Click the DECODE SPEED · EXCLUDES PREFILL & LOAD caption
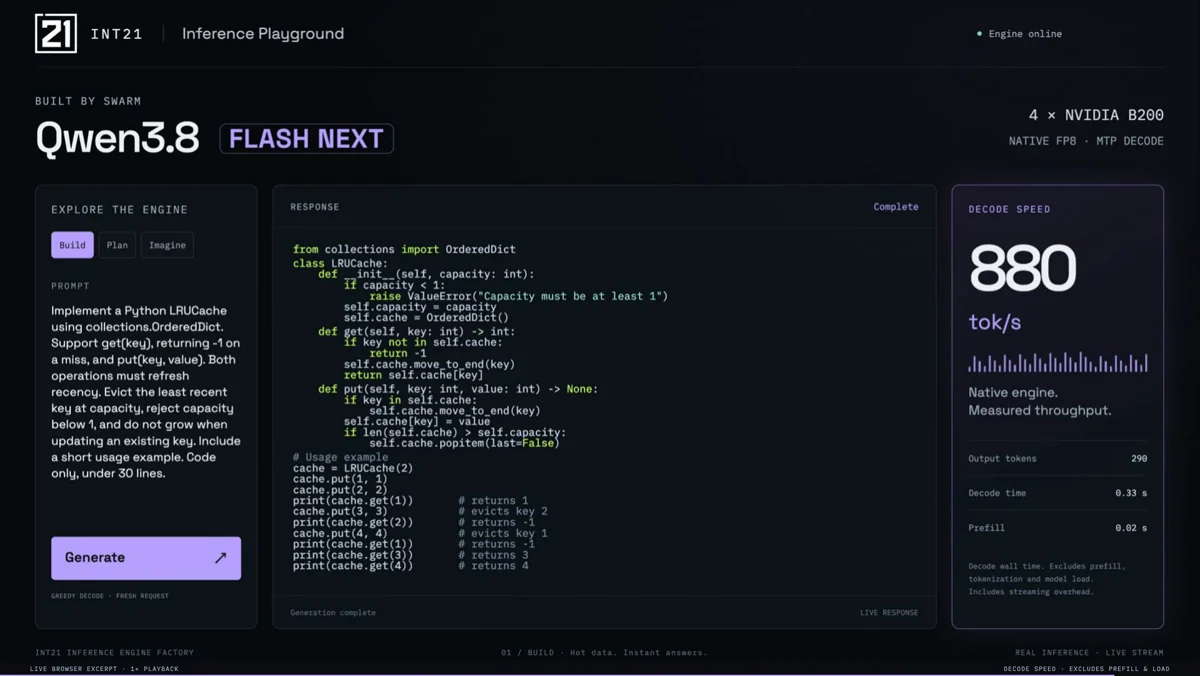Screen dimensions: 1200x676 tap(1086, 669)
